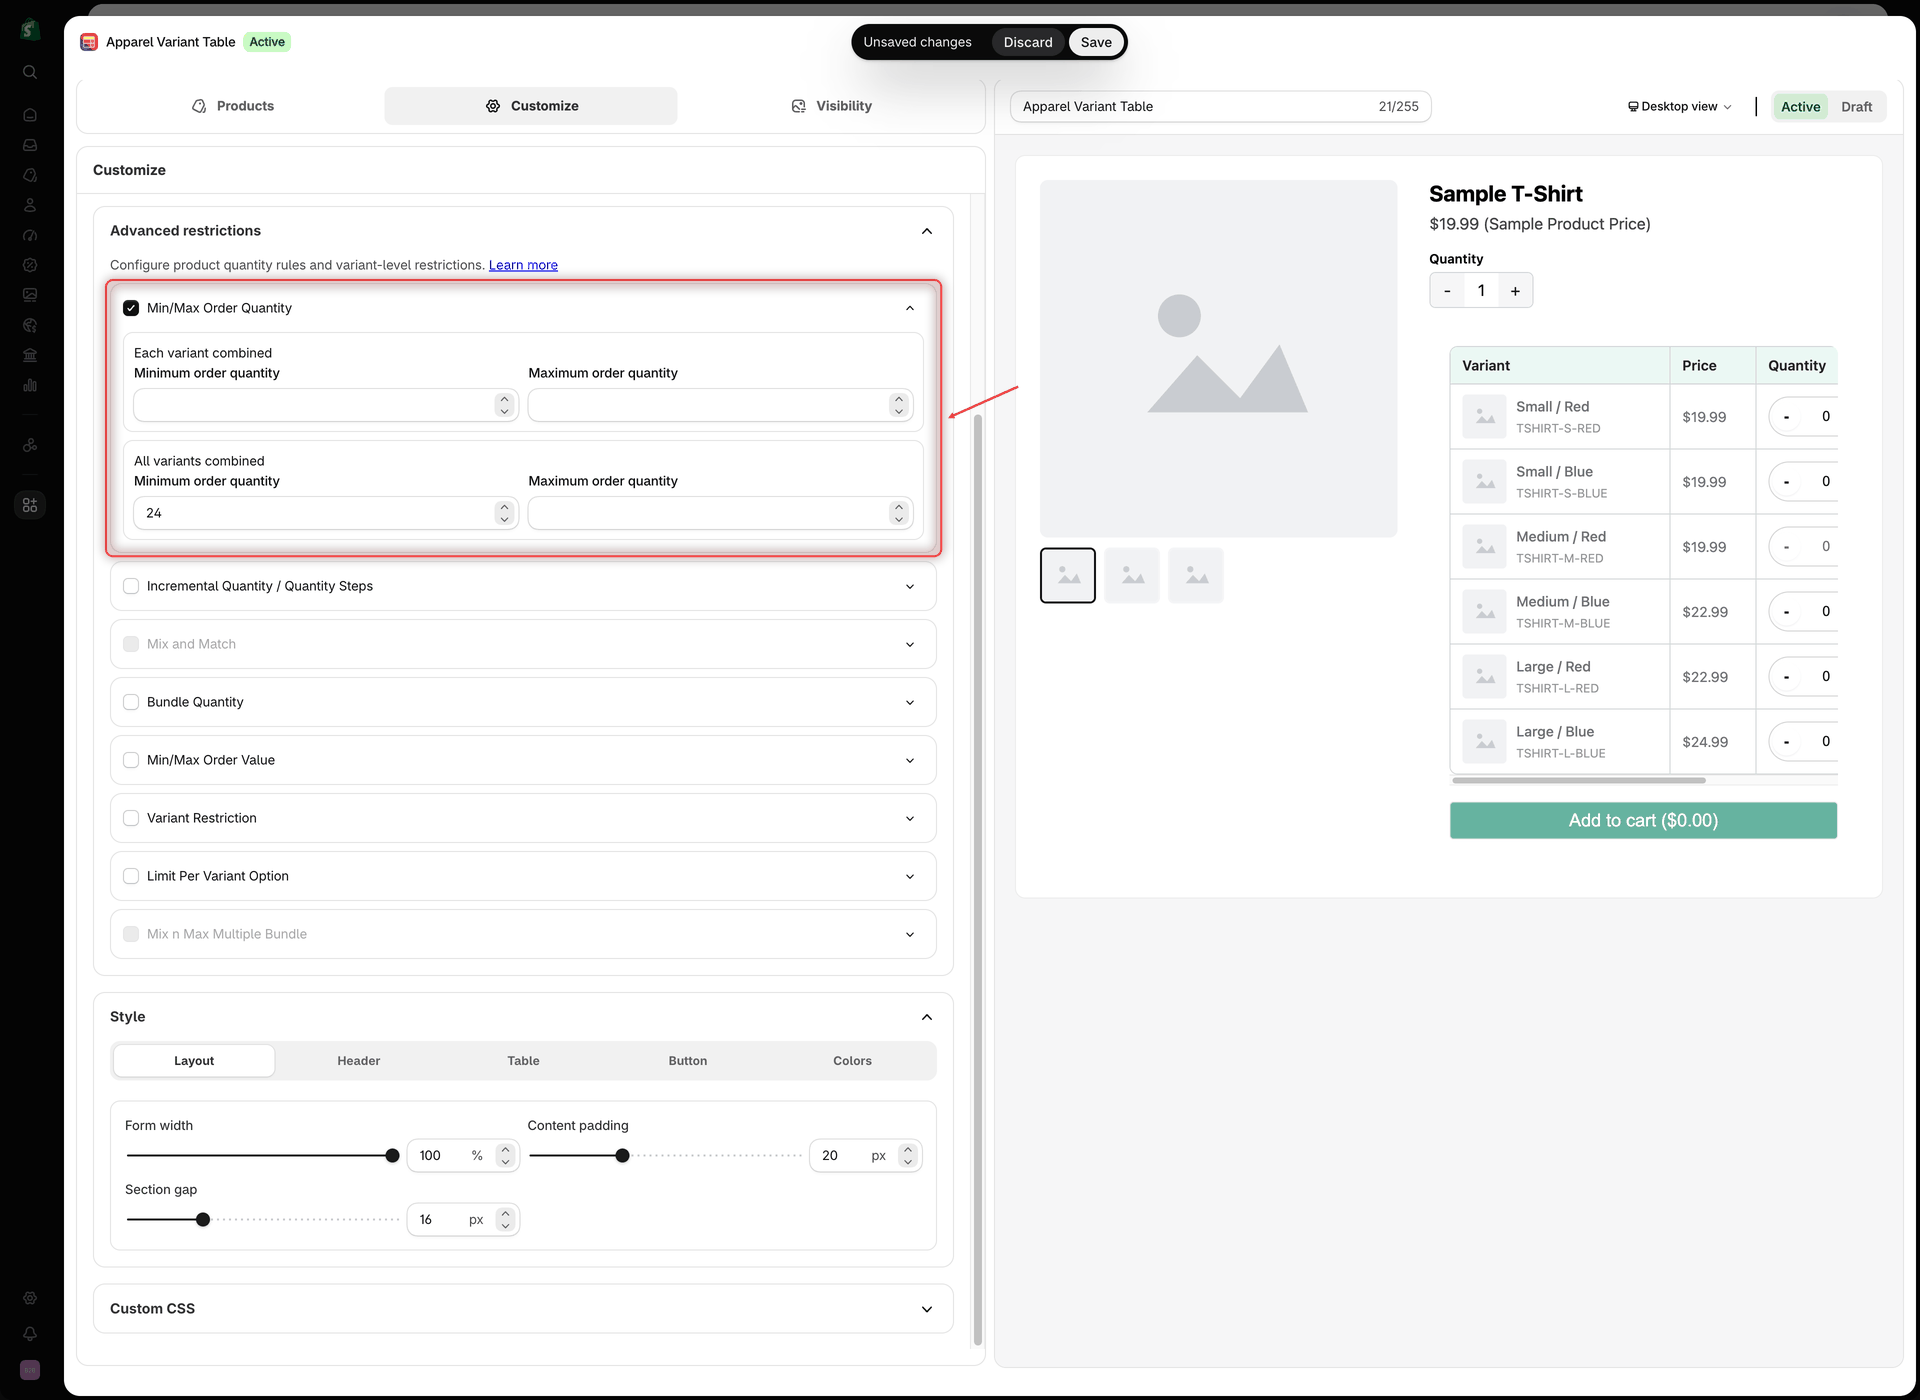The width and height of the screenshot is (1920, 1400).
Task: Click All variants combined minimum quantity field
Action: pyautogui.click(x=326, y=513)
